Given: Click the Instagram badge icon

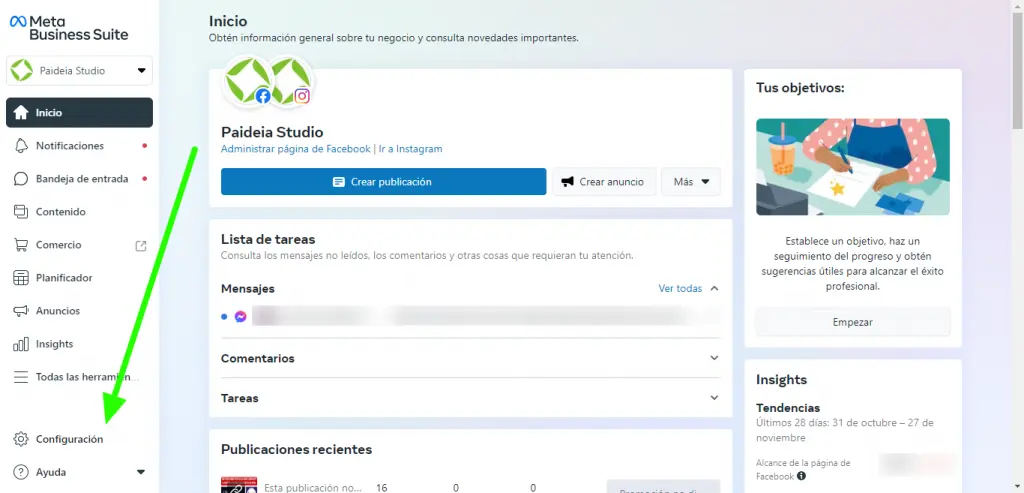Looking at the screenshot, I should (x=302, y=97).
